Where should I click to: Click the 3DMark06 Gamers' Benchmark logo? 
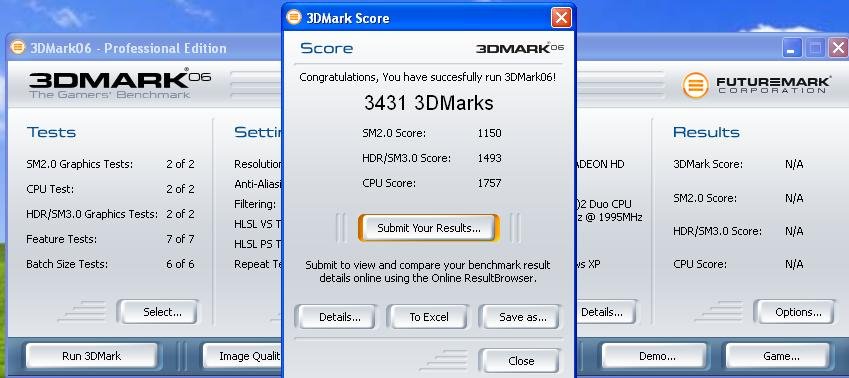click(120, 83)
